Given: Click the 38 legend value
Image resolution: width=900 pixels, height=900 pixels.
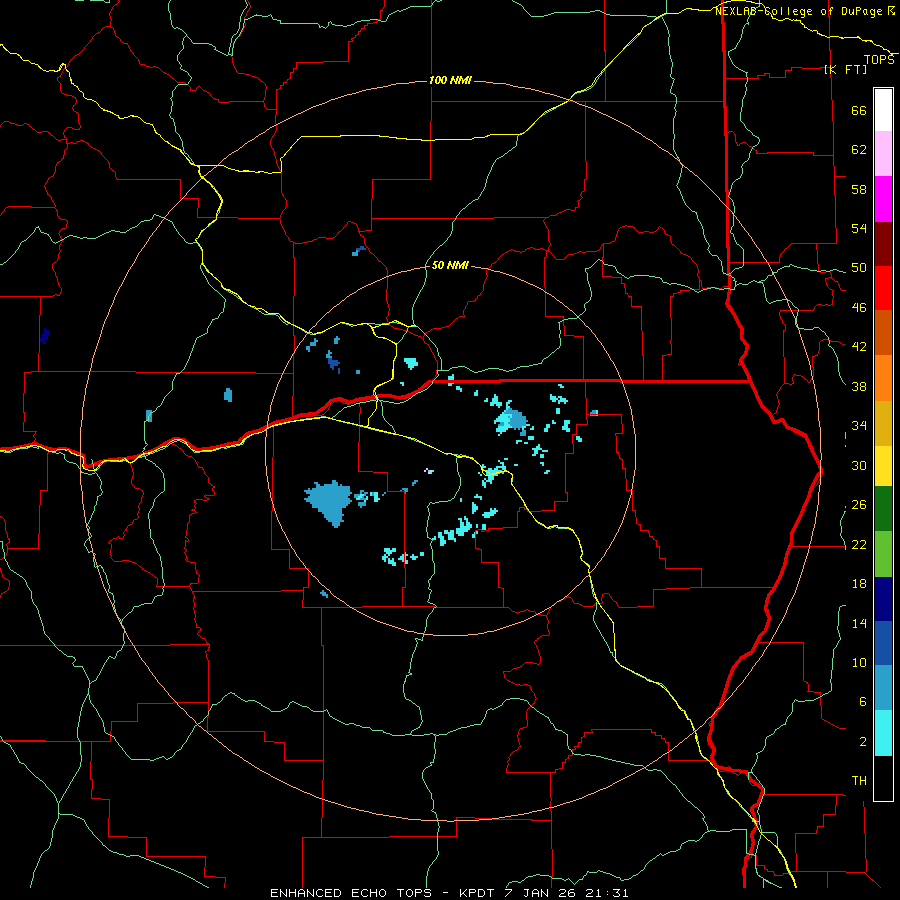Looking at the screenshot, I should [x=859, y=387].
